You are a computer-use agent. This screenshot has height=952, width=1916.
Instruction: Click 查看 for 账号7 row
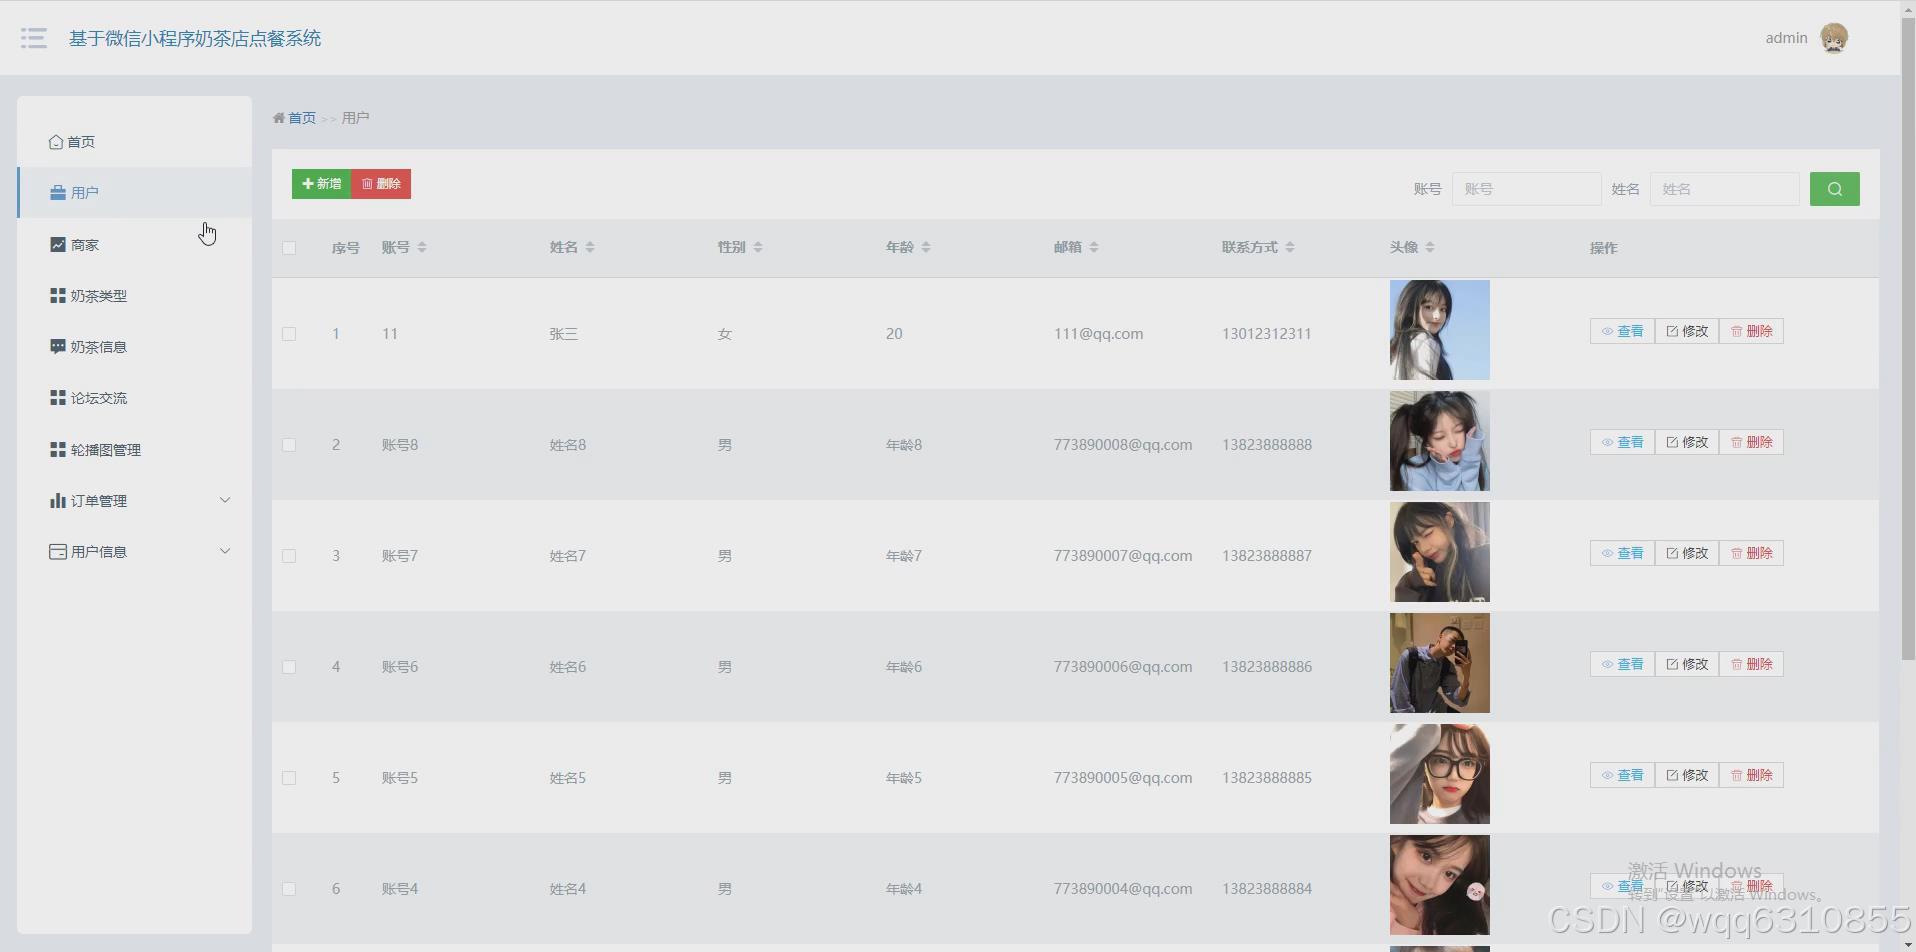pos(1622,553)
